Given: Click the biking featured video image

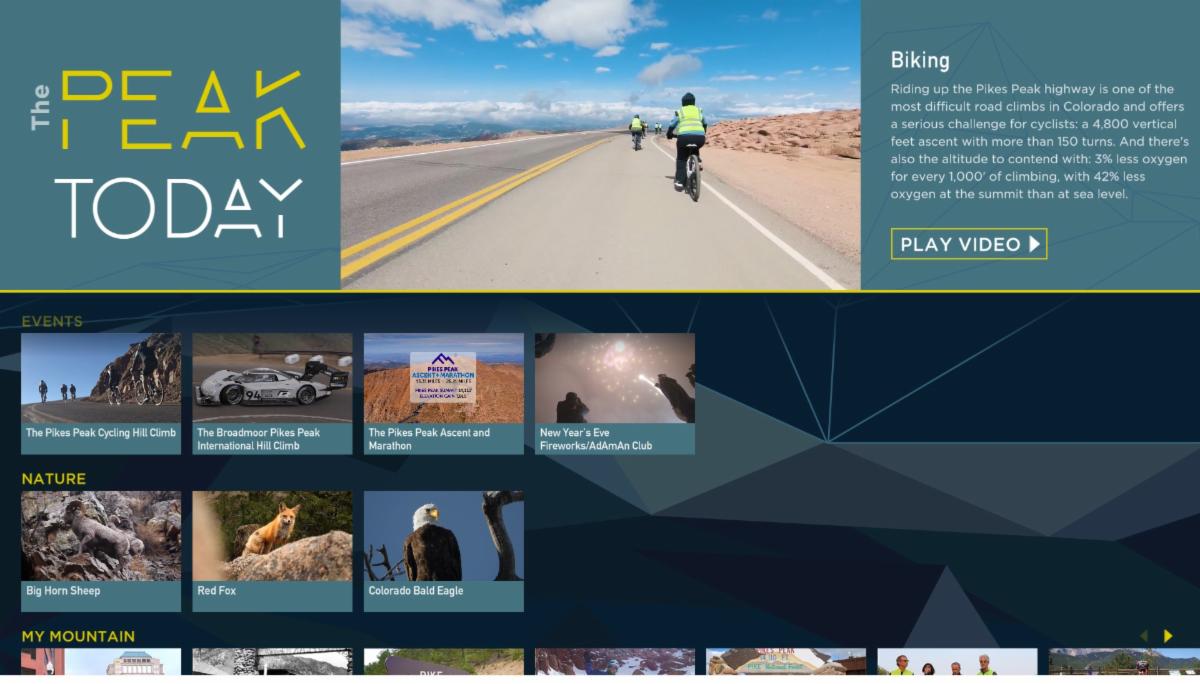Looking at the screenshot, I should coord(600,145).
